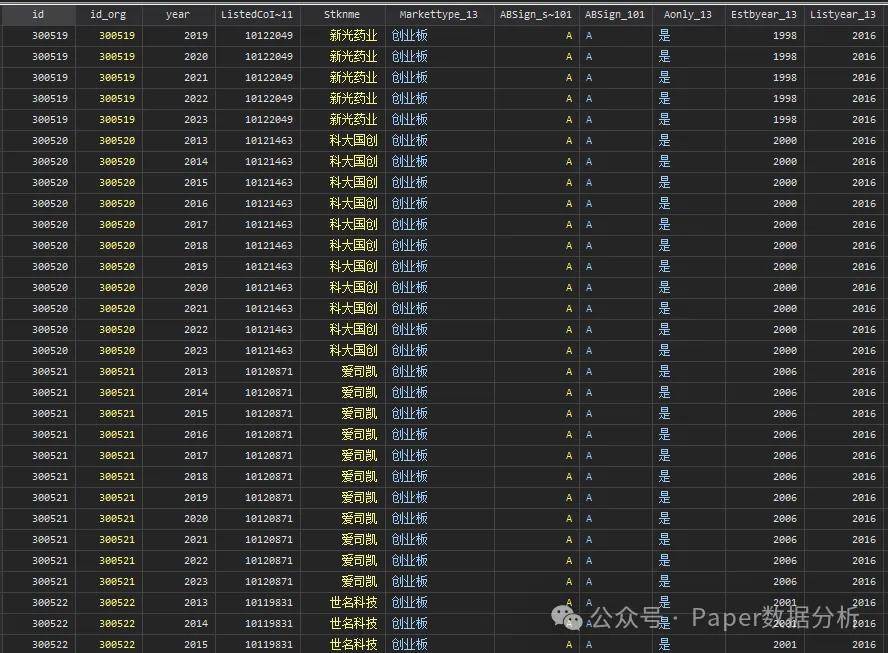The width and height of the screenshot is (888, 653).
Task: Select id_org 300521 in the 2014 row
Action: point(117,392)
